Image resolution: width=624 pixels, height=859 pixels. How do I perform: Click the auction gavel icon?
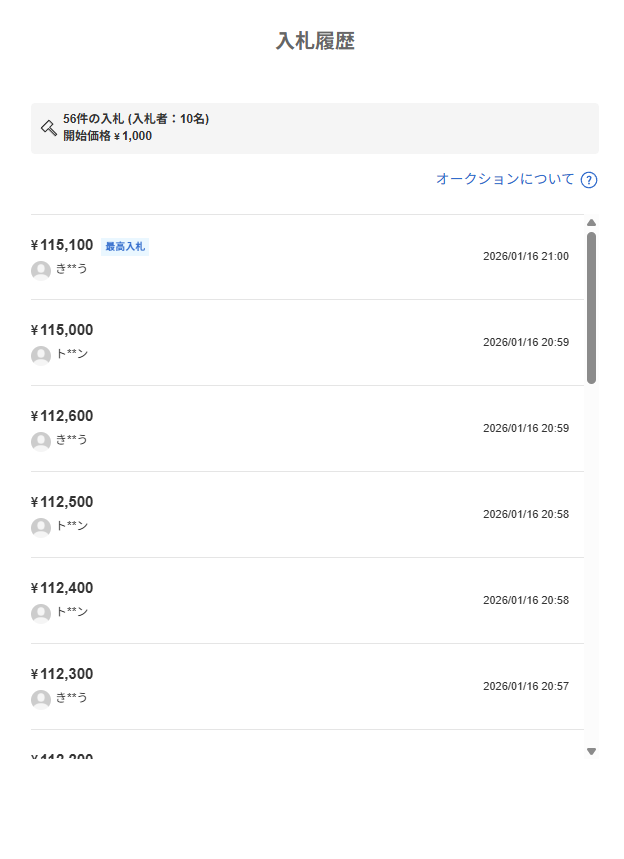click(x=48, y=127)
